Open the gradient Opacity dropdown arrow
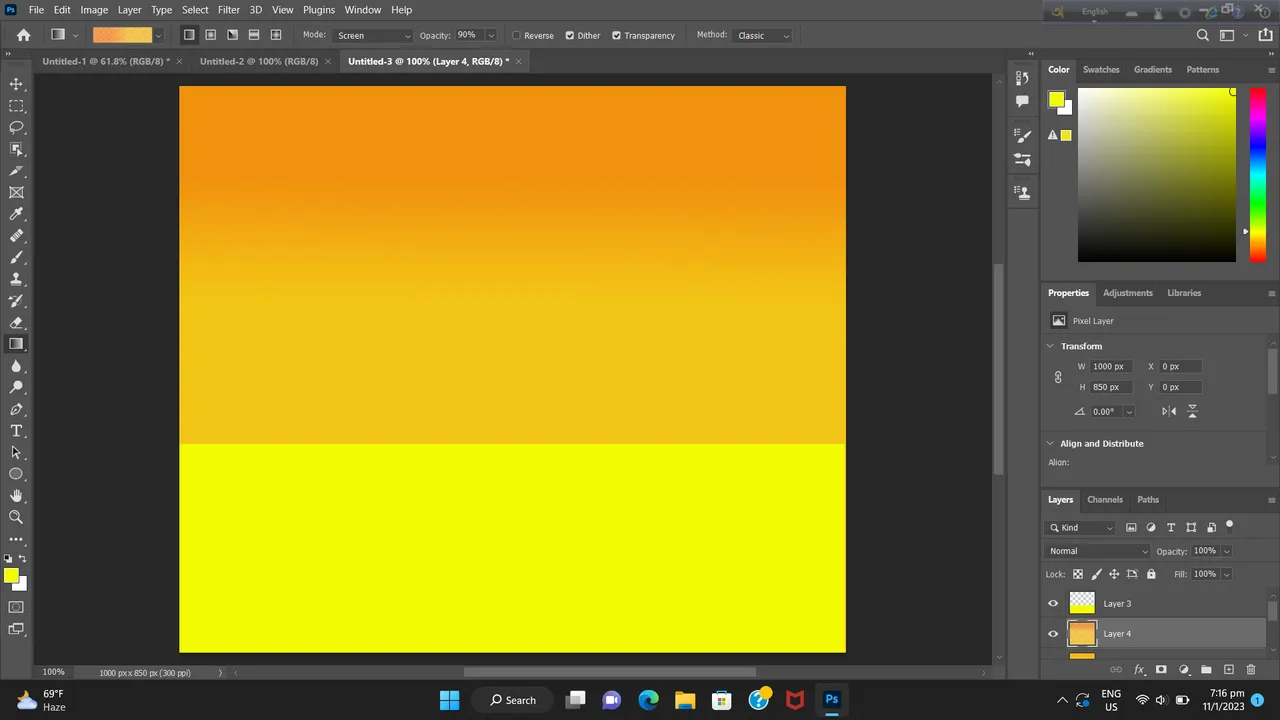Viewport: 1280px width, 720px height. (491, 36)
